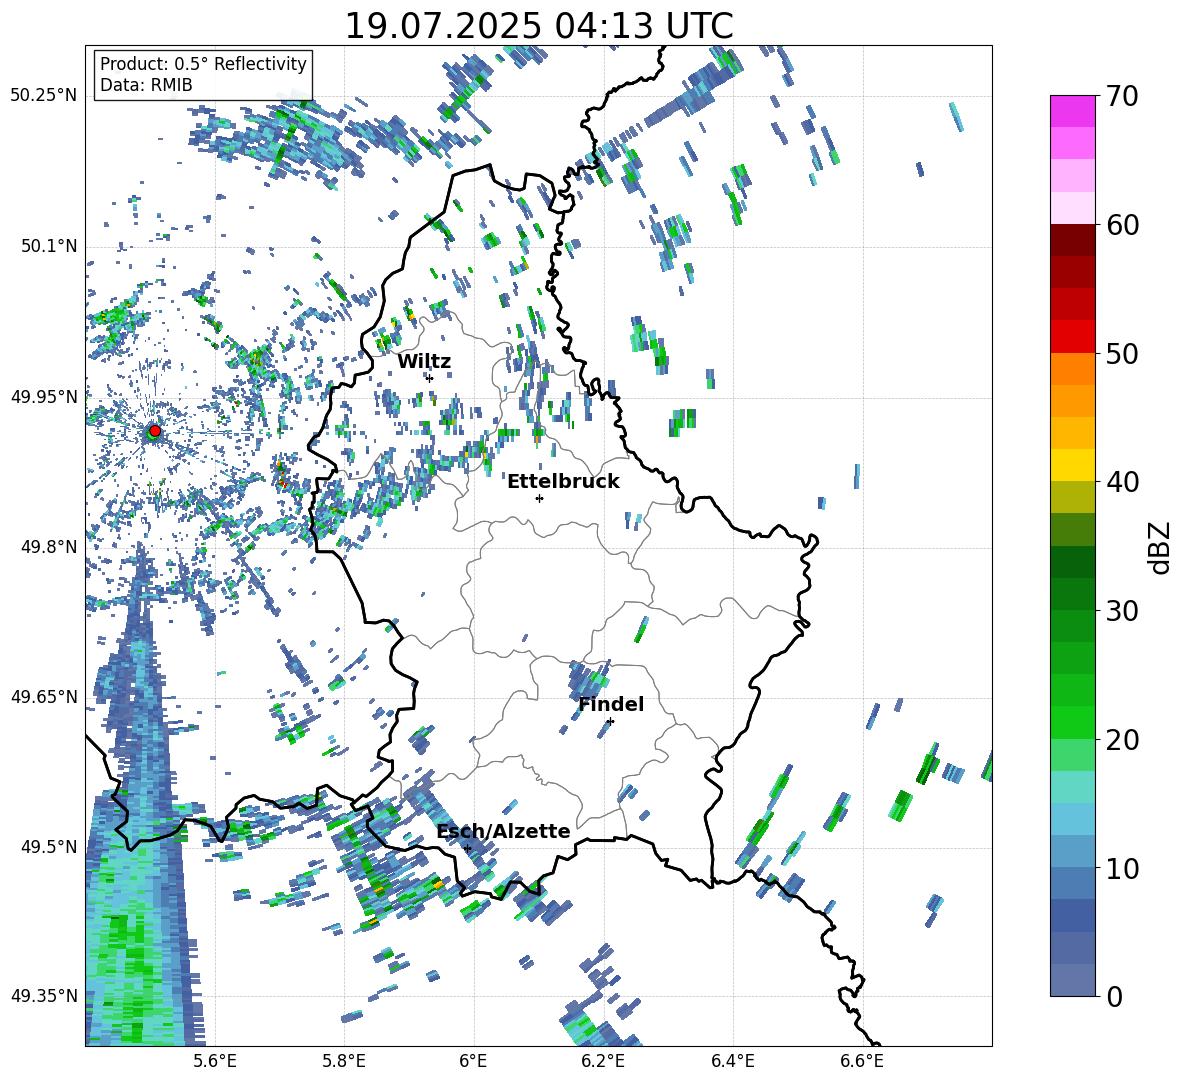Click the Ettelbruck city label
1184x1081 pixels.
coord(563,482)
